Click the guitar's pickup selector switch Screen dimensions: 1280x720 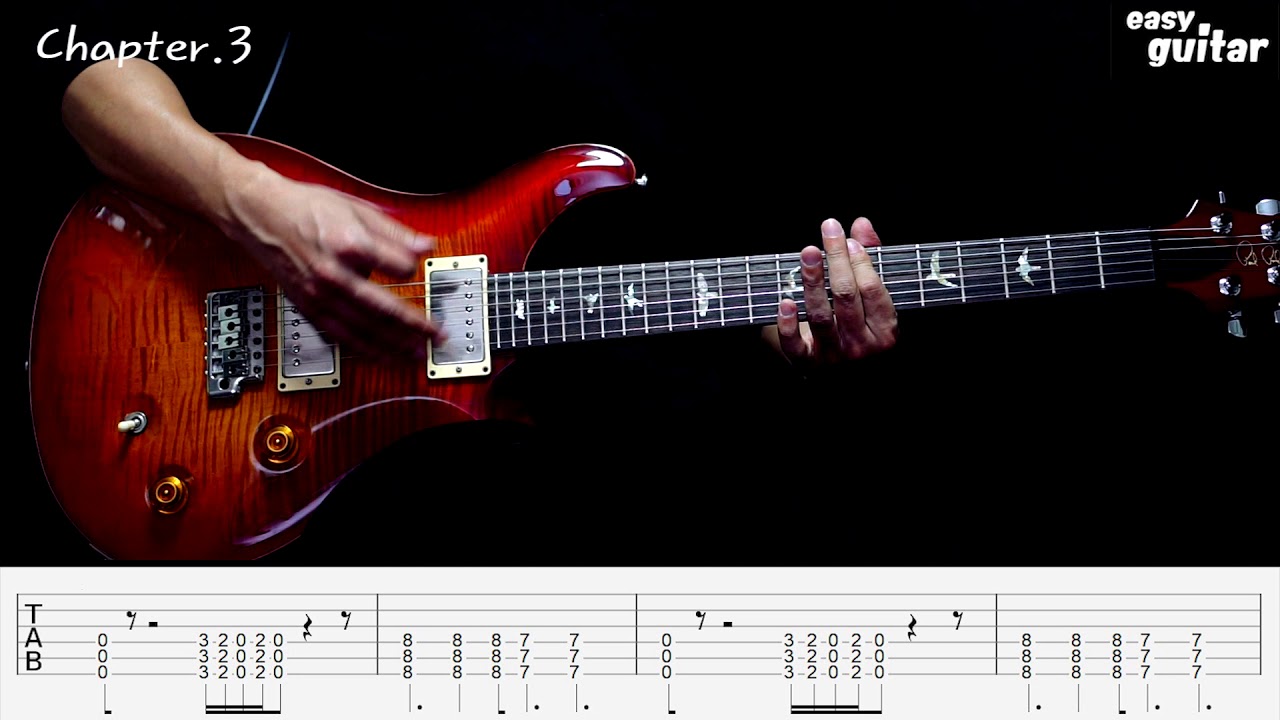133,423
